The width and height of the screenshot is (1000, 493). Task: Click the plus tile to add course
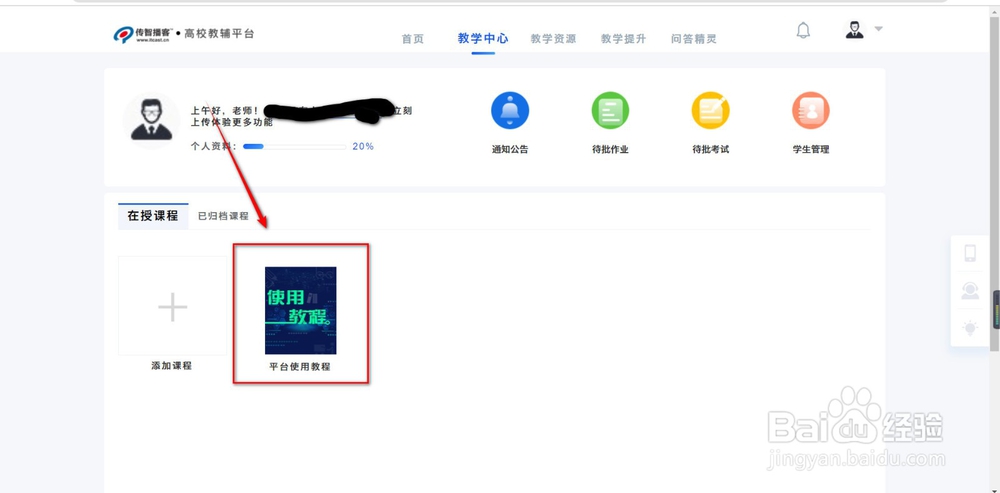172,307
